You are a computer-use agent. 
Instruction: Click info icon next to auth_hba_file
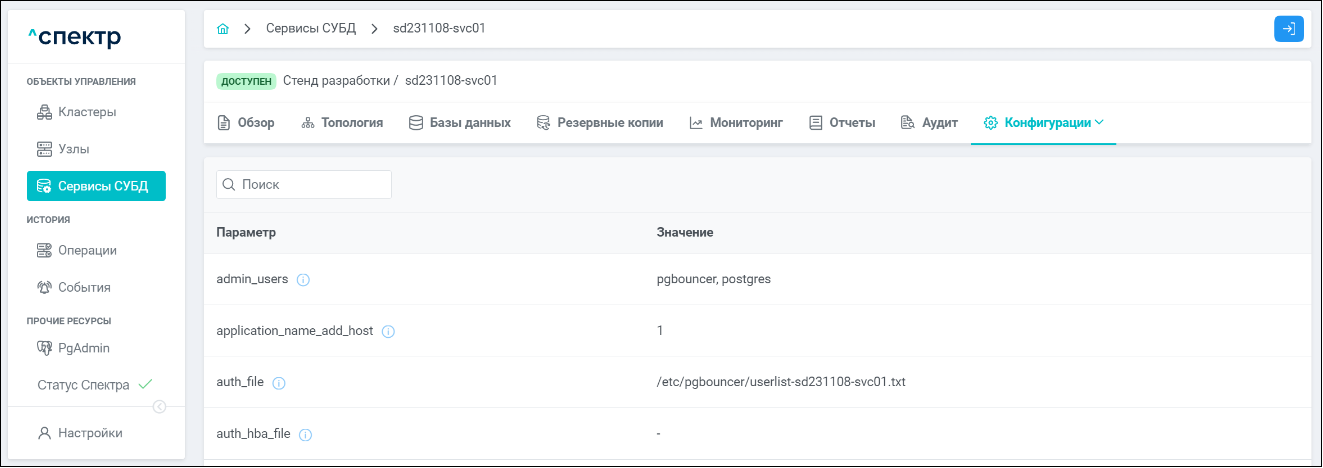(306, 435)
